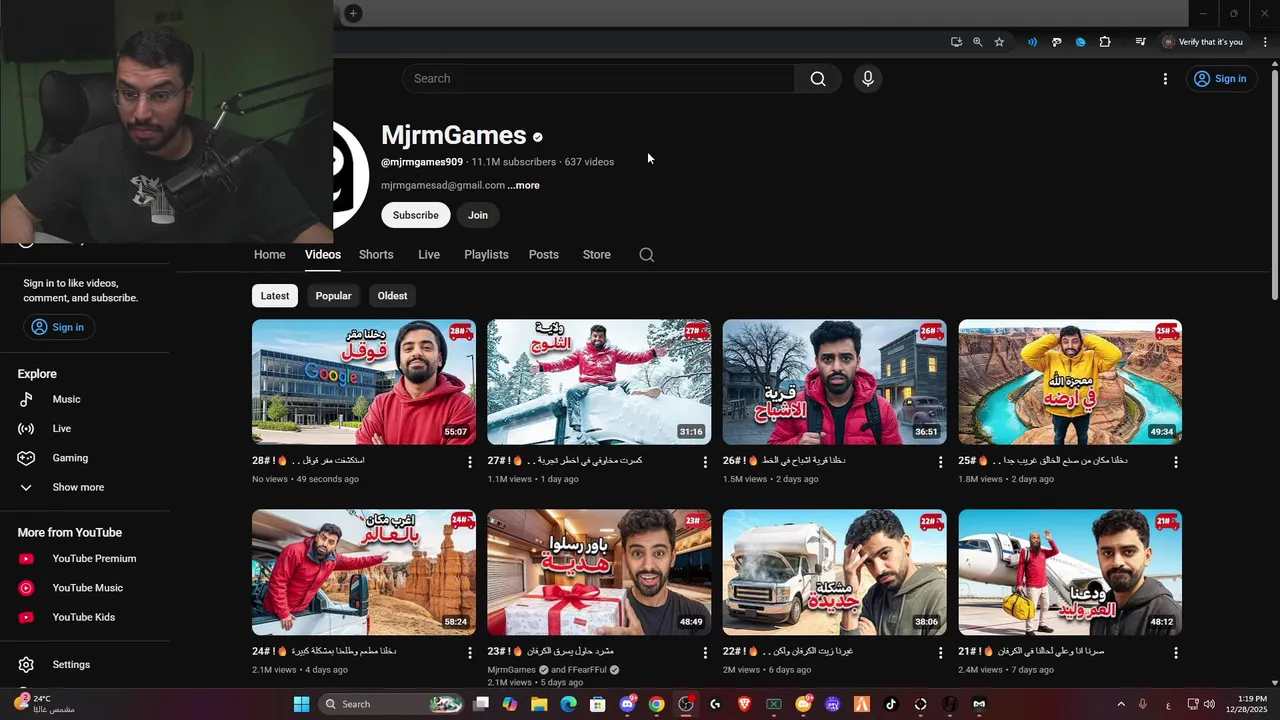This screenshot has width=1280, height=720.
Task: Open the Horseshoe Bend thumbnail (49:34)
Action: 1070,382
